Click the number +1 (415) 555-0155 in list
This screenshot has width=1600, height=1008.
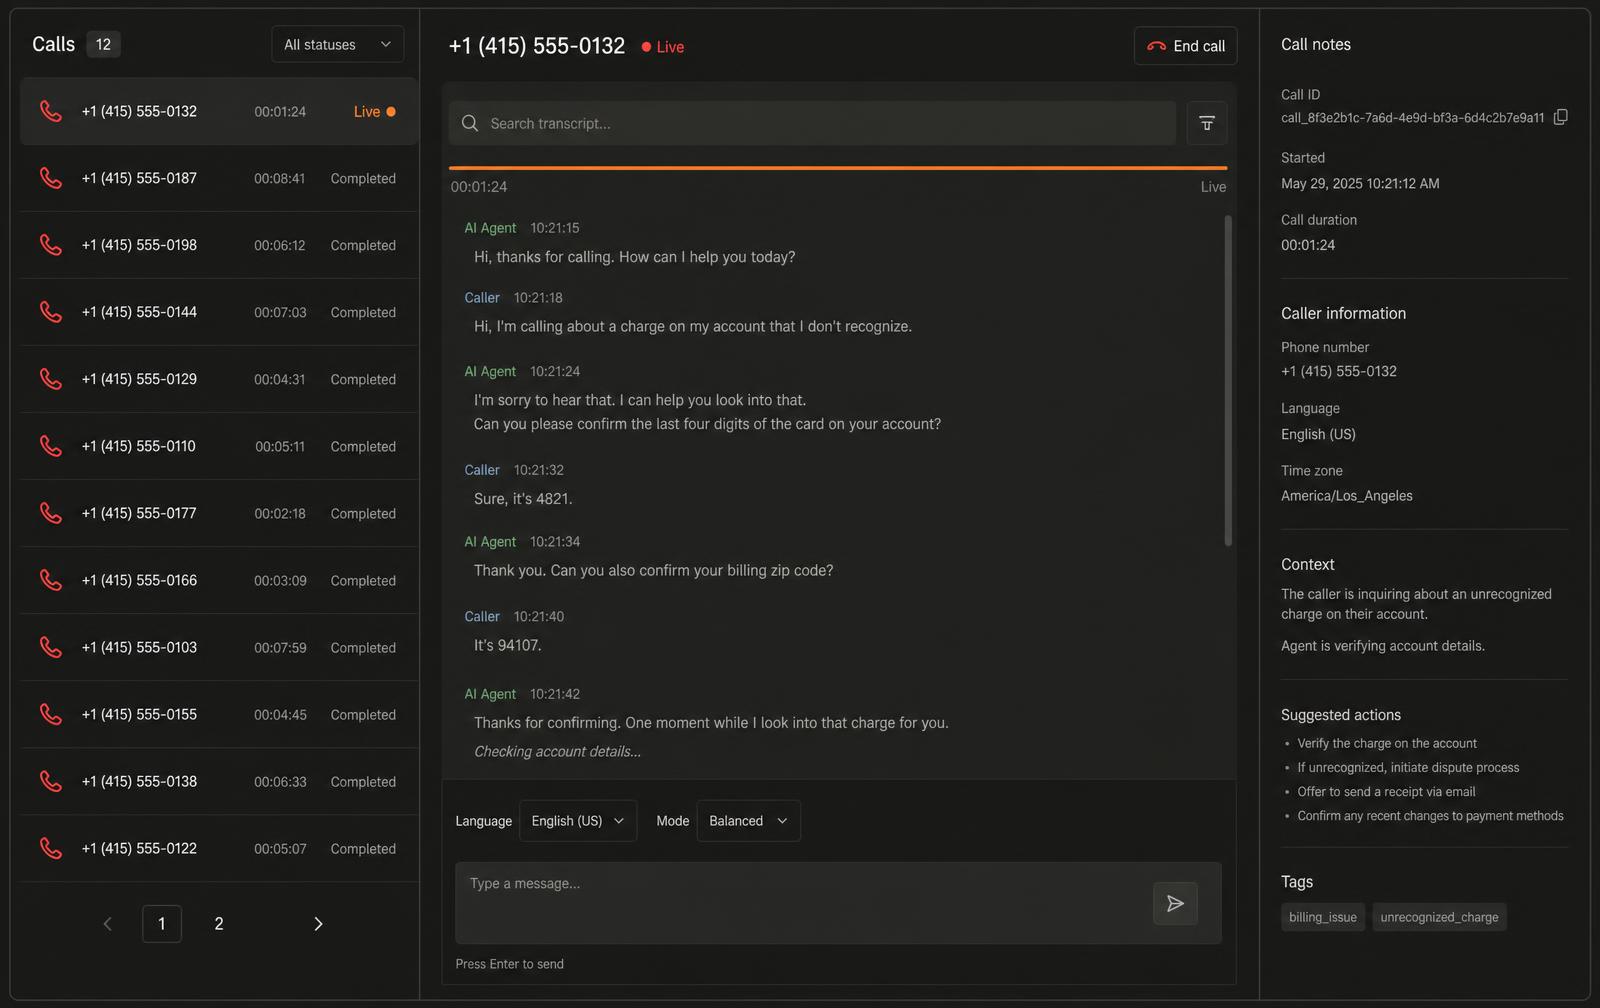[139, 714]
